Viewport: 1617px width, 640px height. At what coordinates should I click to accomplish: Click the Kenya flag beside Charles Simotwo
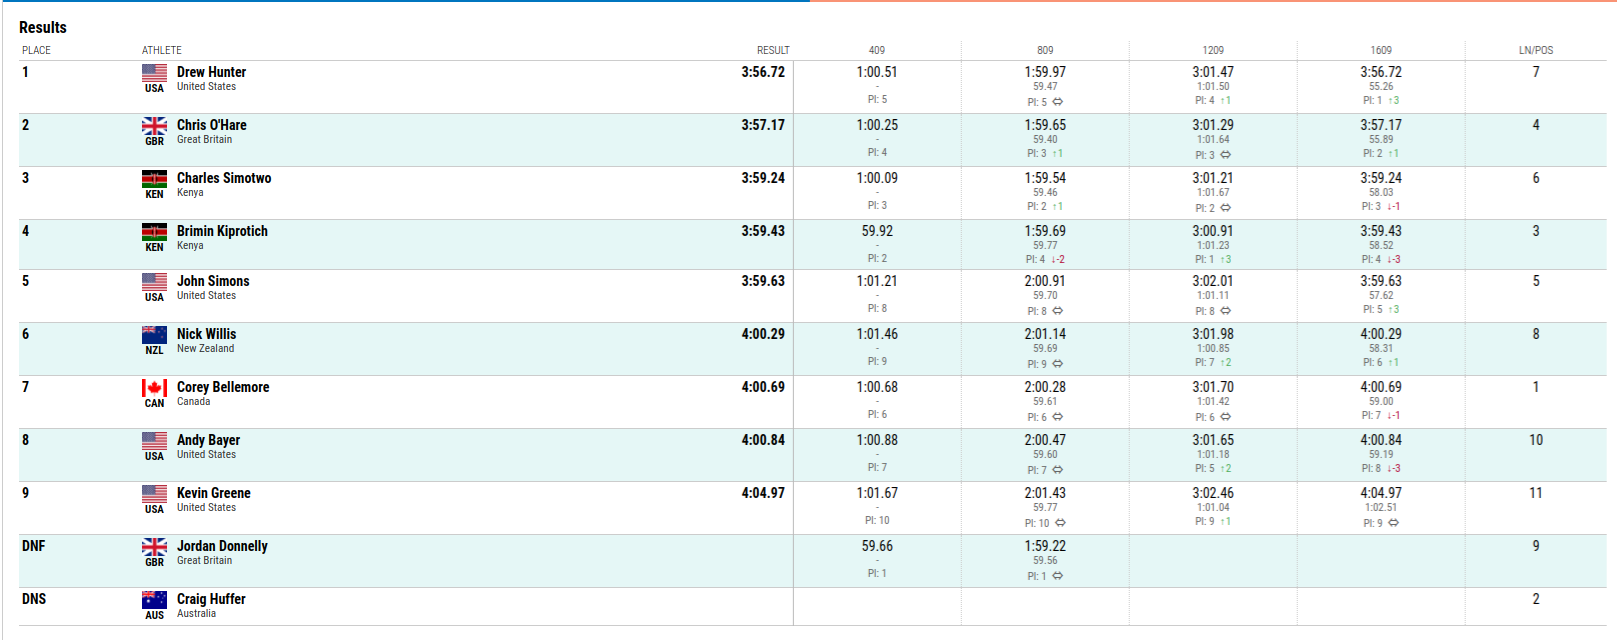tap(154, 178)
